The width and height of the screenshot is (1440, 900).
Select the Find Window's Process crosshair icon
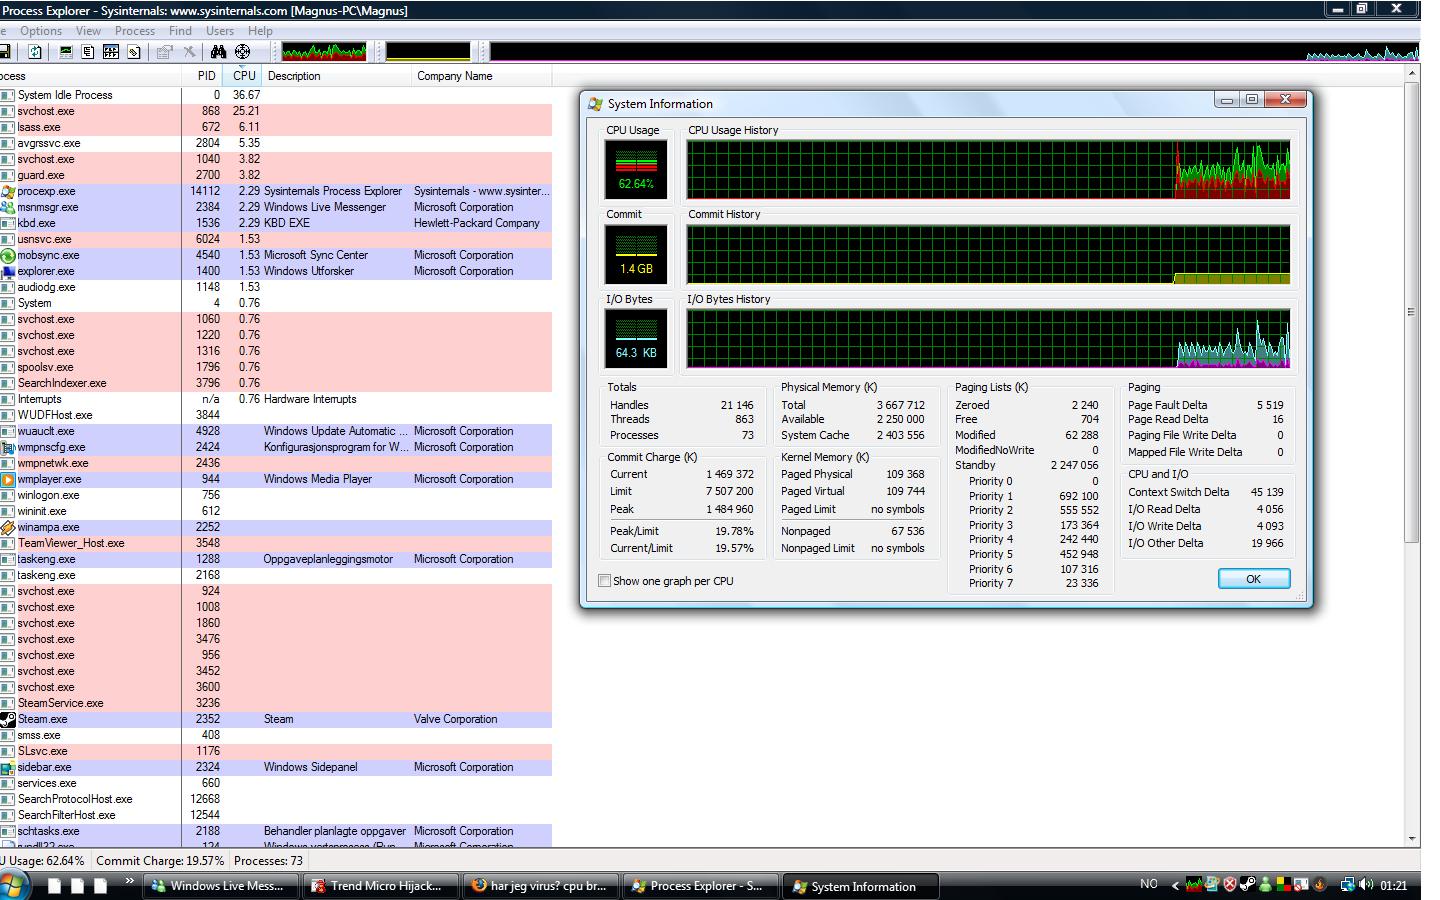pos(242,52)
